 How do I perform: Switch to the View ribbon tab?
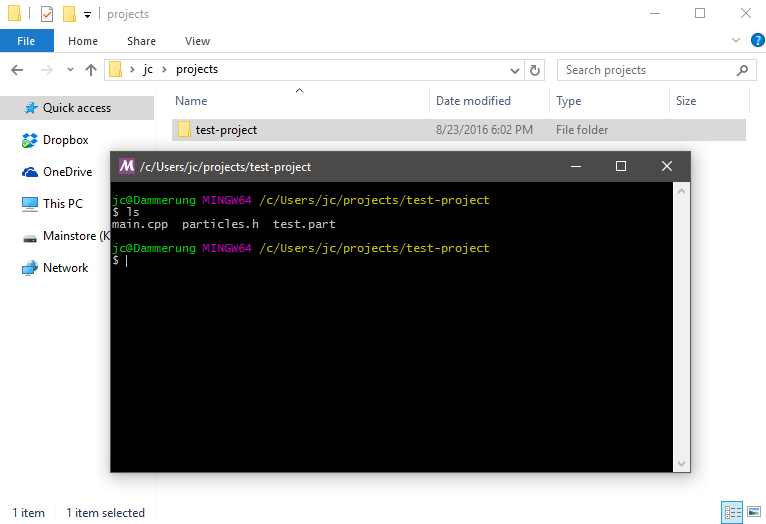[197, 41]
